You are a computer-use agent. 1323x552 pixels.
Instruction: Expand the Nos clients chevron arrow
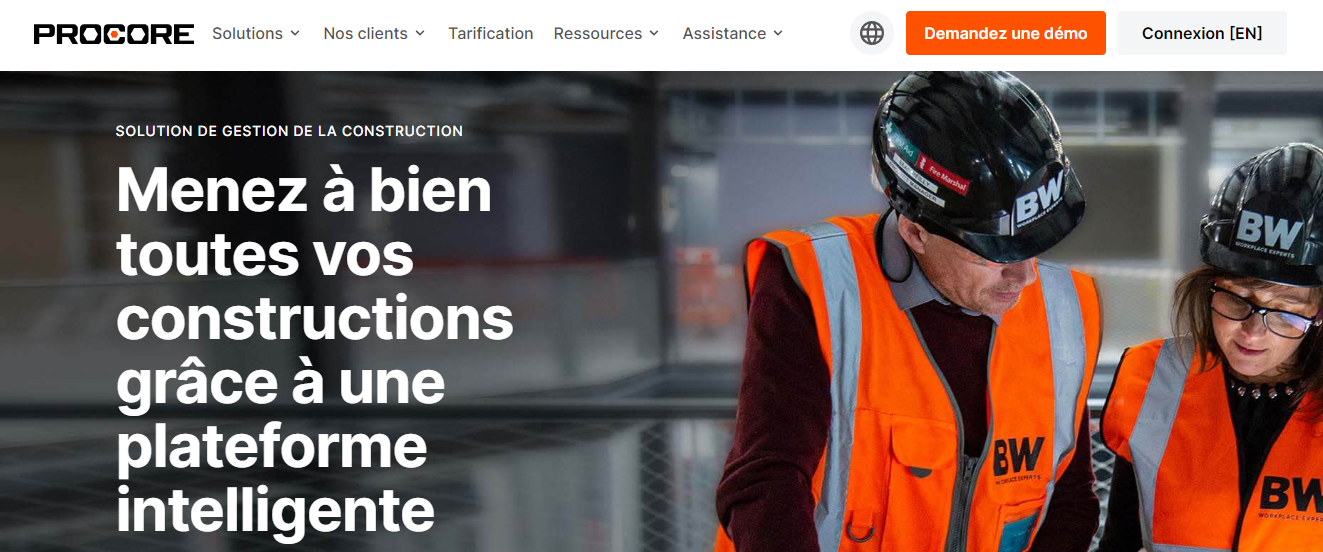420,34
